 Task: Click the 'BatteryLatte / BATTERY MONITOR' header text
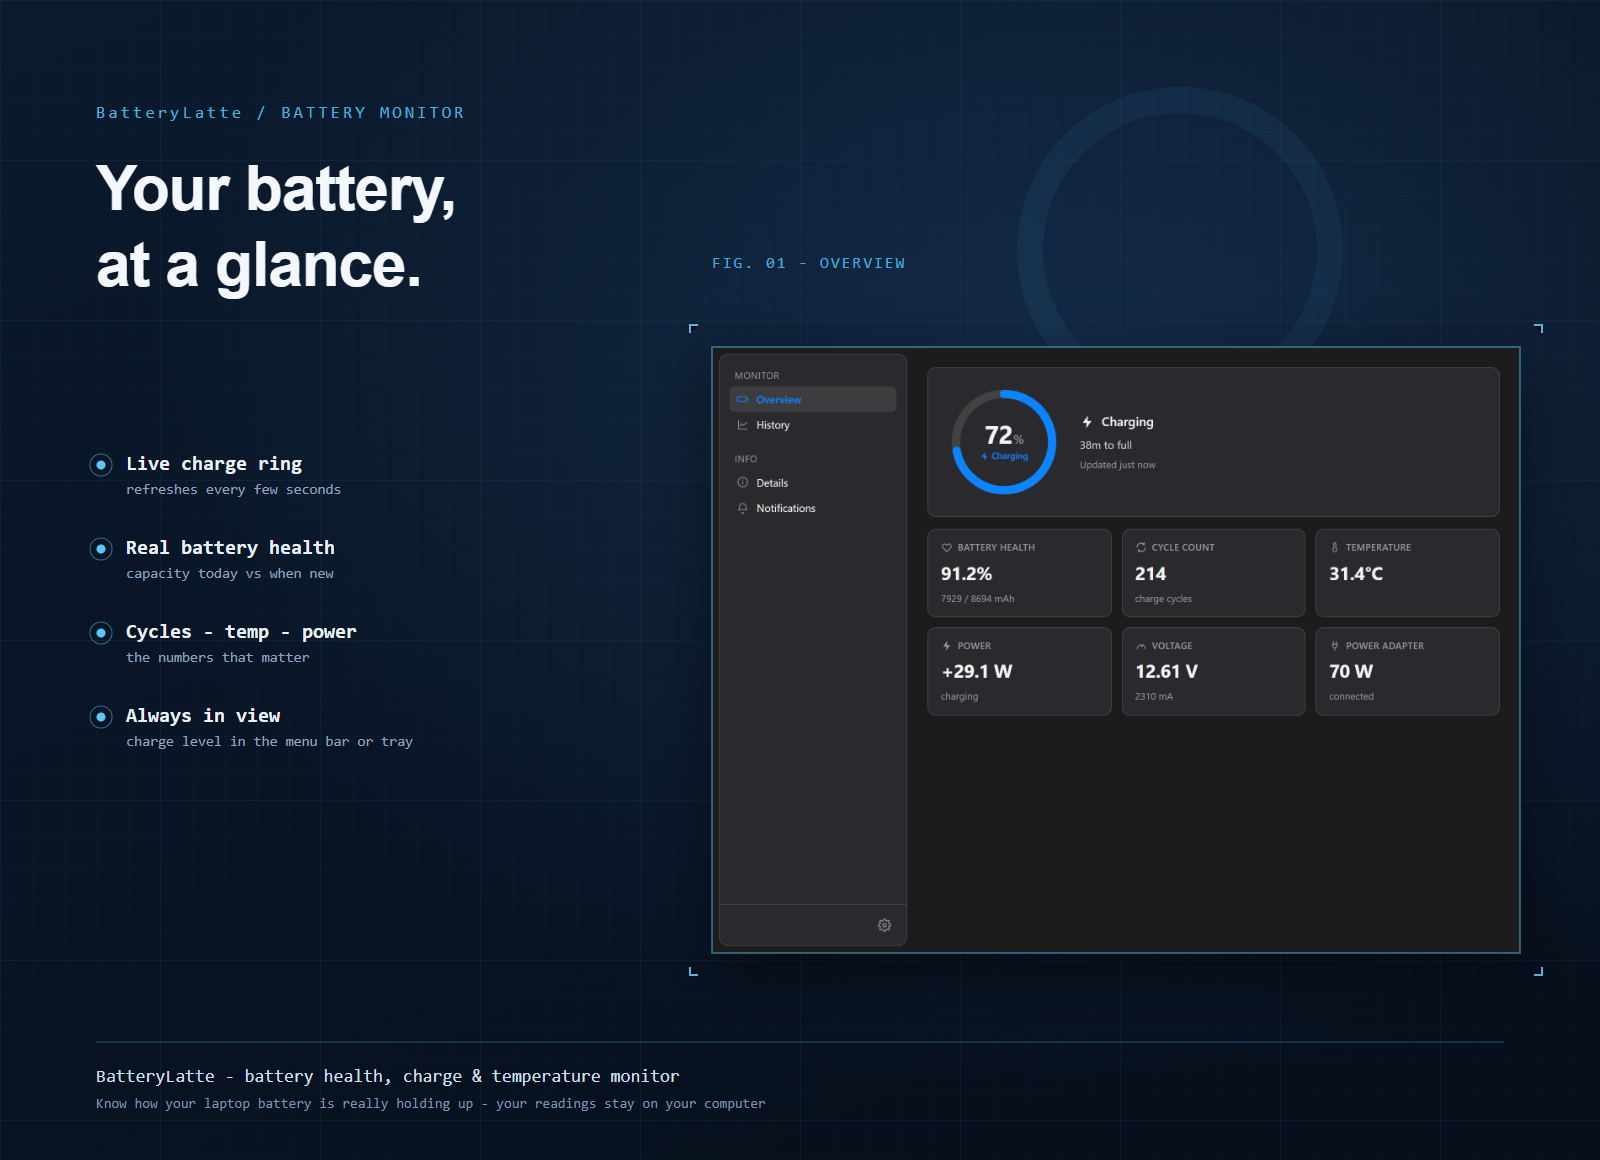pos(280,113)
